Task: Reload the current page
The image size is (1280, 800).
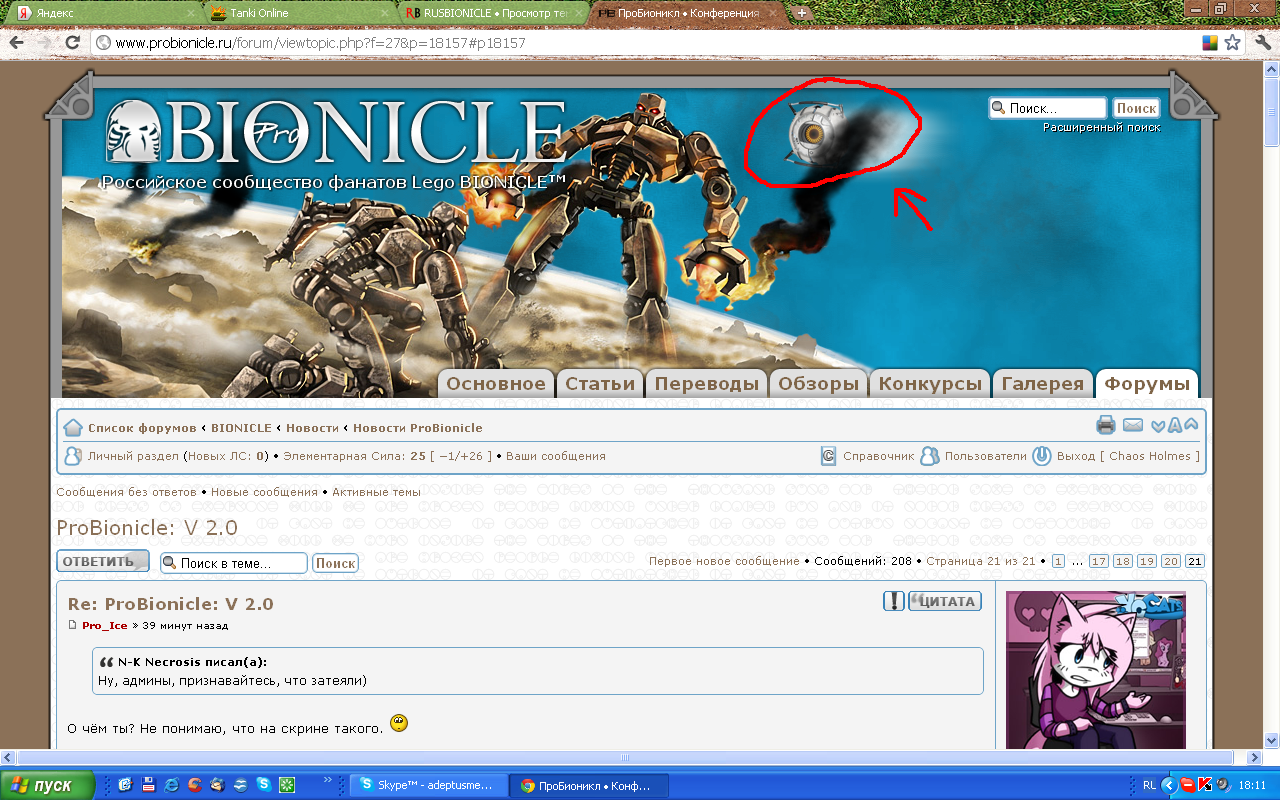Action: point(72,43)
